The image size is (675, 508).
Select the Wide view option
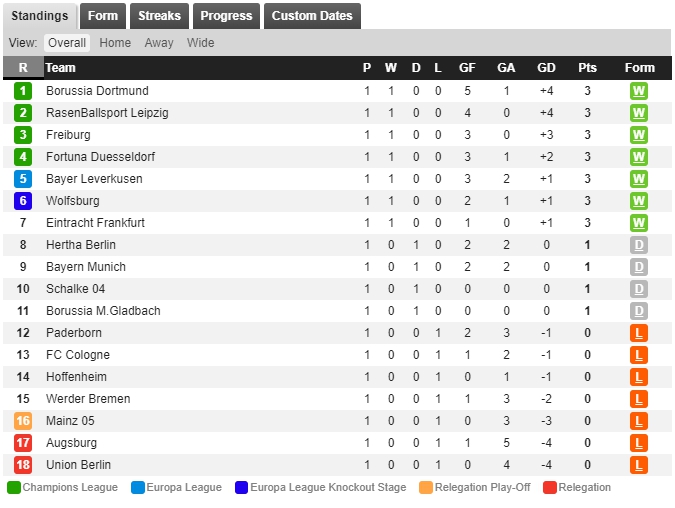click(201, 43)
